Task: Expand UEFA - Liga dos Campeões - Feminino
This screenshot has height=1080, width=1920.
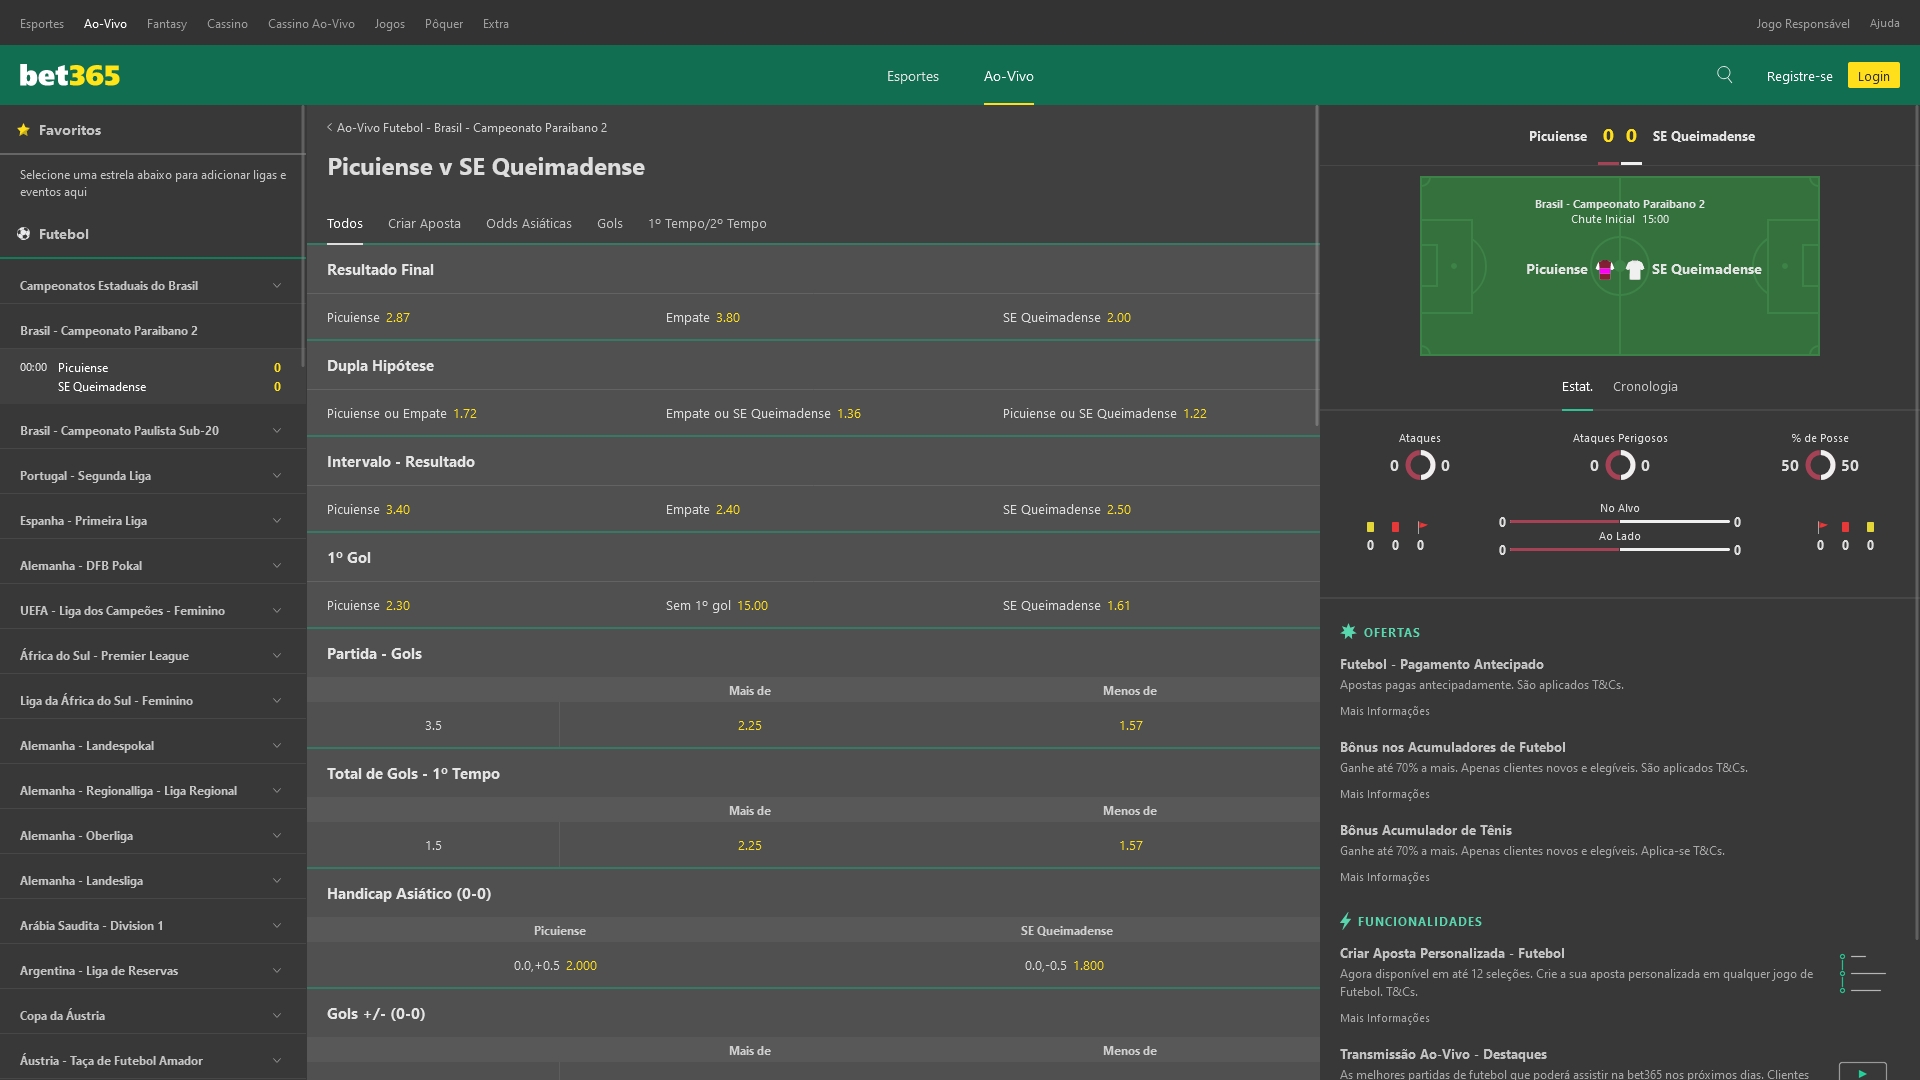Action: pyautogui.click(x=152, y=611)
